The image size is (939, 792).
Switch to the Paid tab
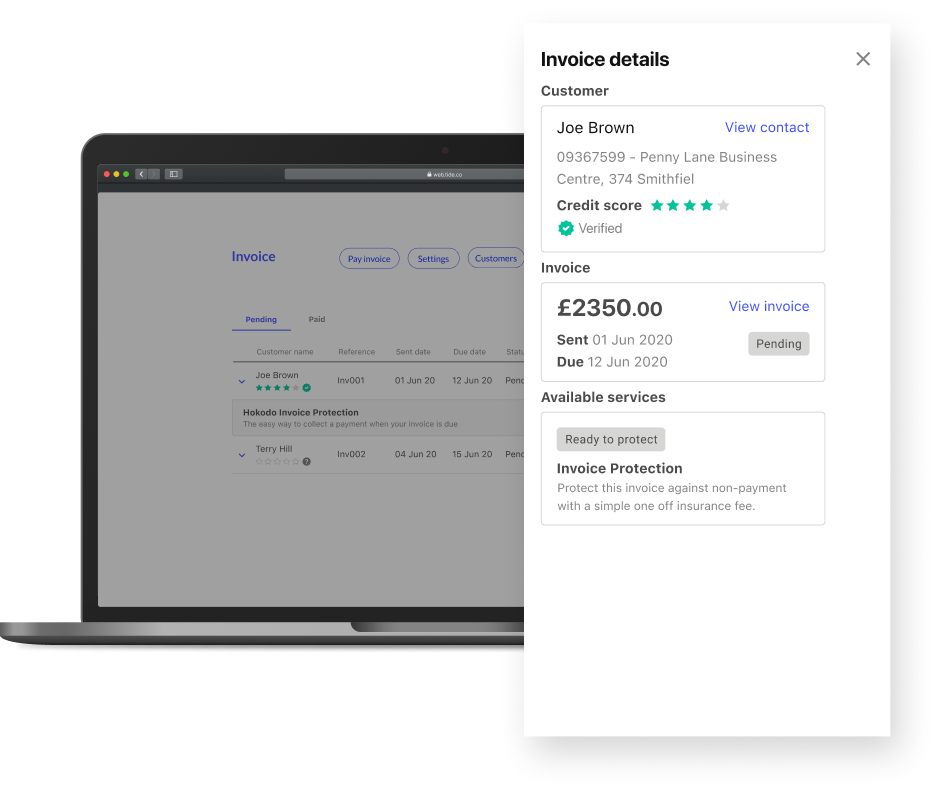tap(316, 319)
